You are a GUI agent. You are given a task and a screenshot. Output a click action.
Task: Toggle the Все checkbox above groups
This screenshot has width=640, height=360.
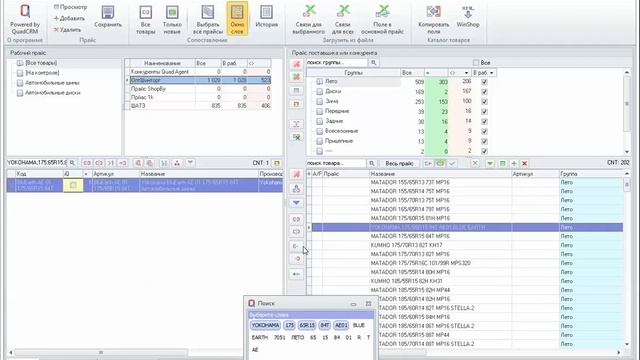tap(476, 62)
